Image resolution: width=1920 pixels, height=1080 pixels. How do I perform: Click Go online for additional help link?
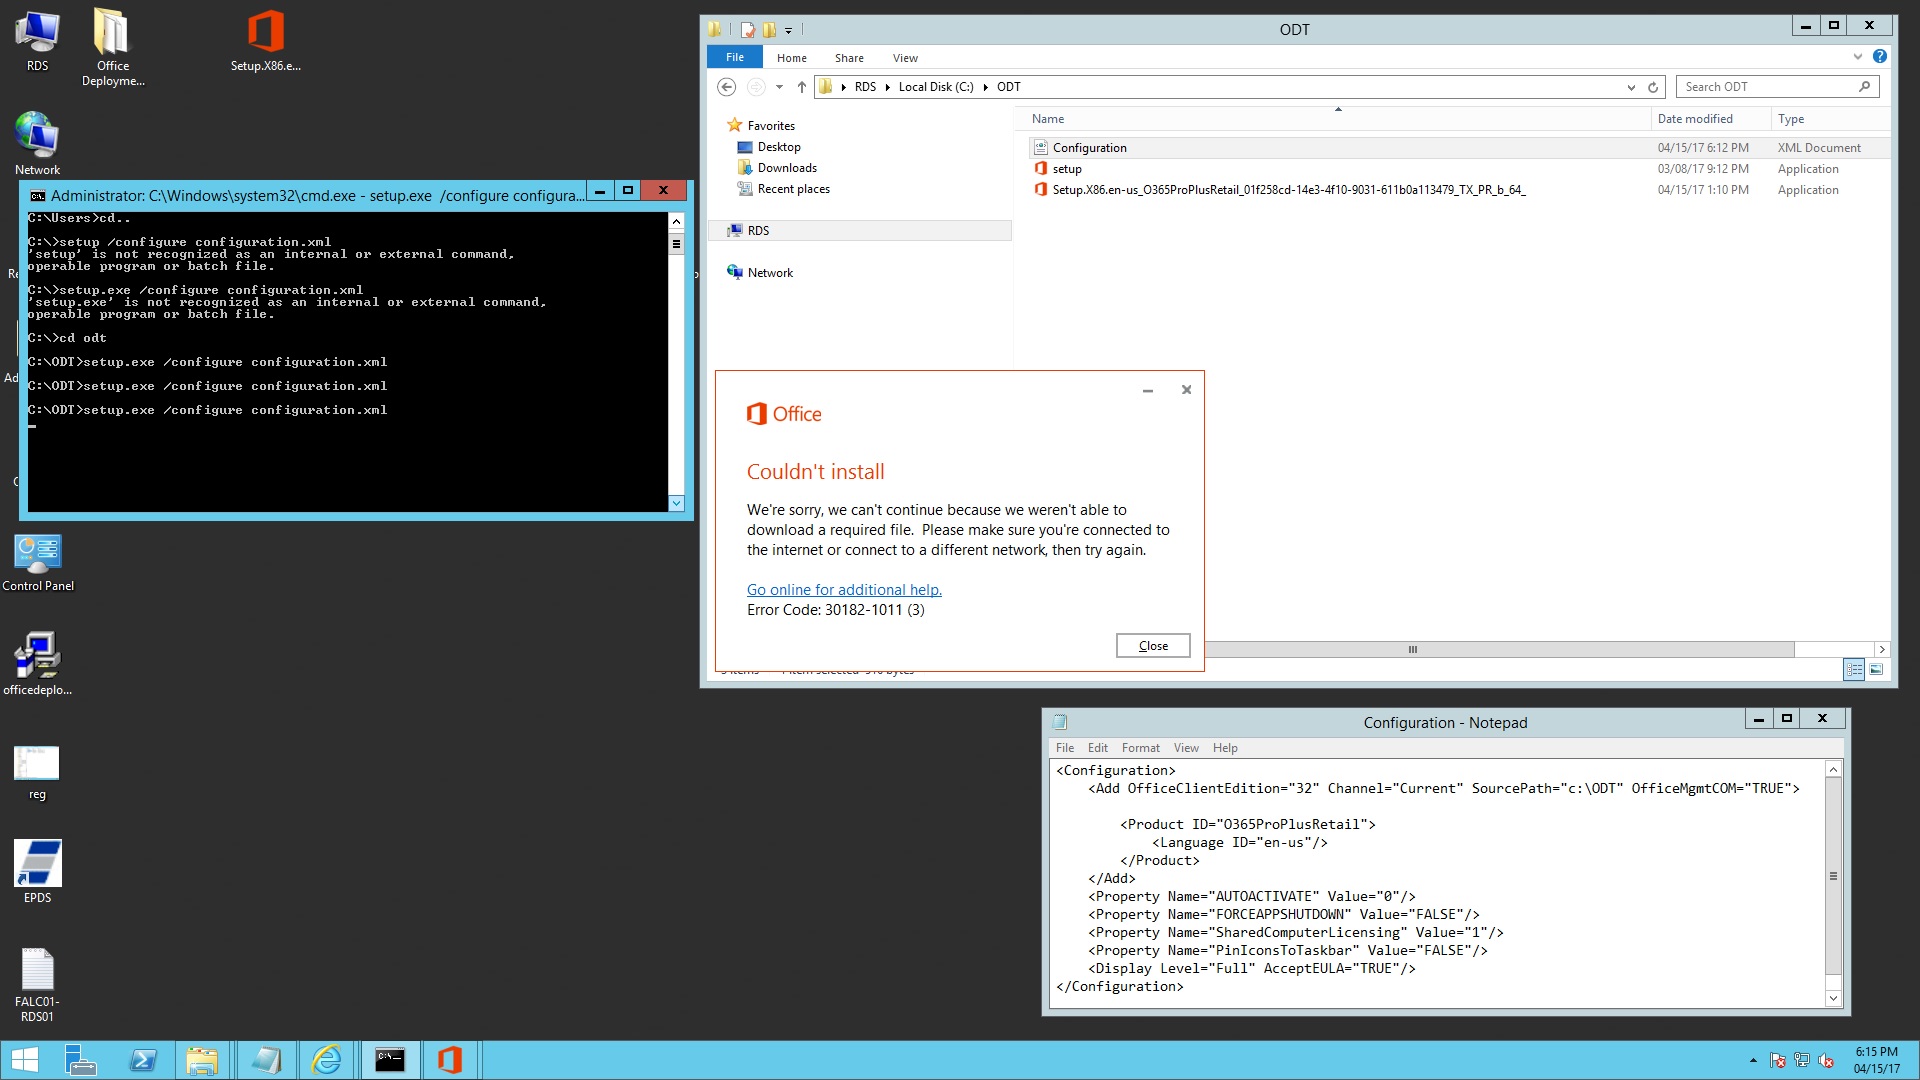pyautogui.click(x=844, y=590)
